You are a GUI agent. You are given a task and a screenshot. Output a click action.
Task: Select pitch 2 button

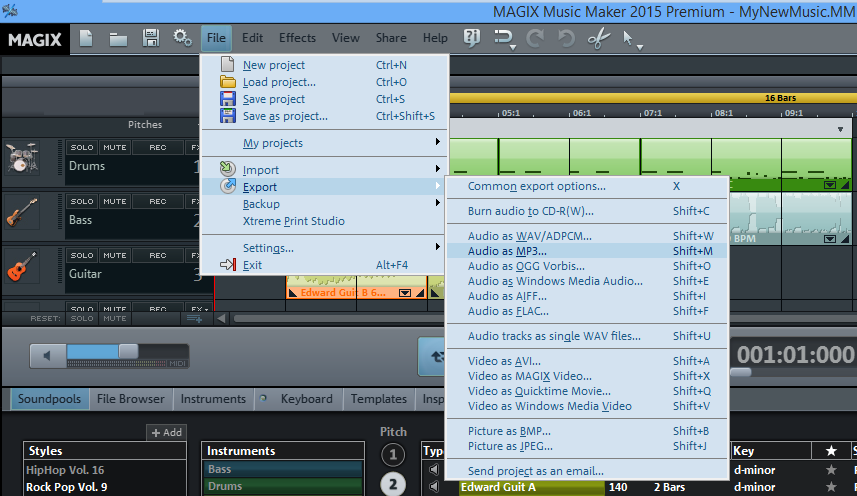click(392, 484)
